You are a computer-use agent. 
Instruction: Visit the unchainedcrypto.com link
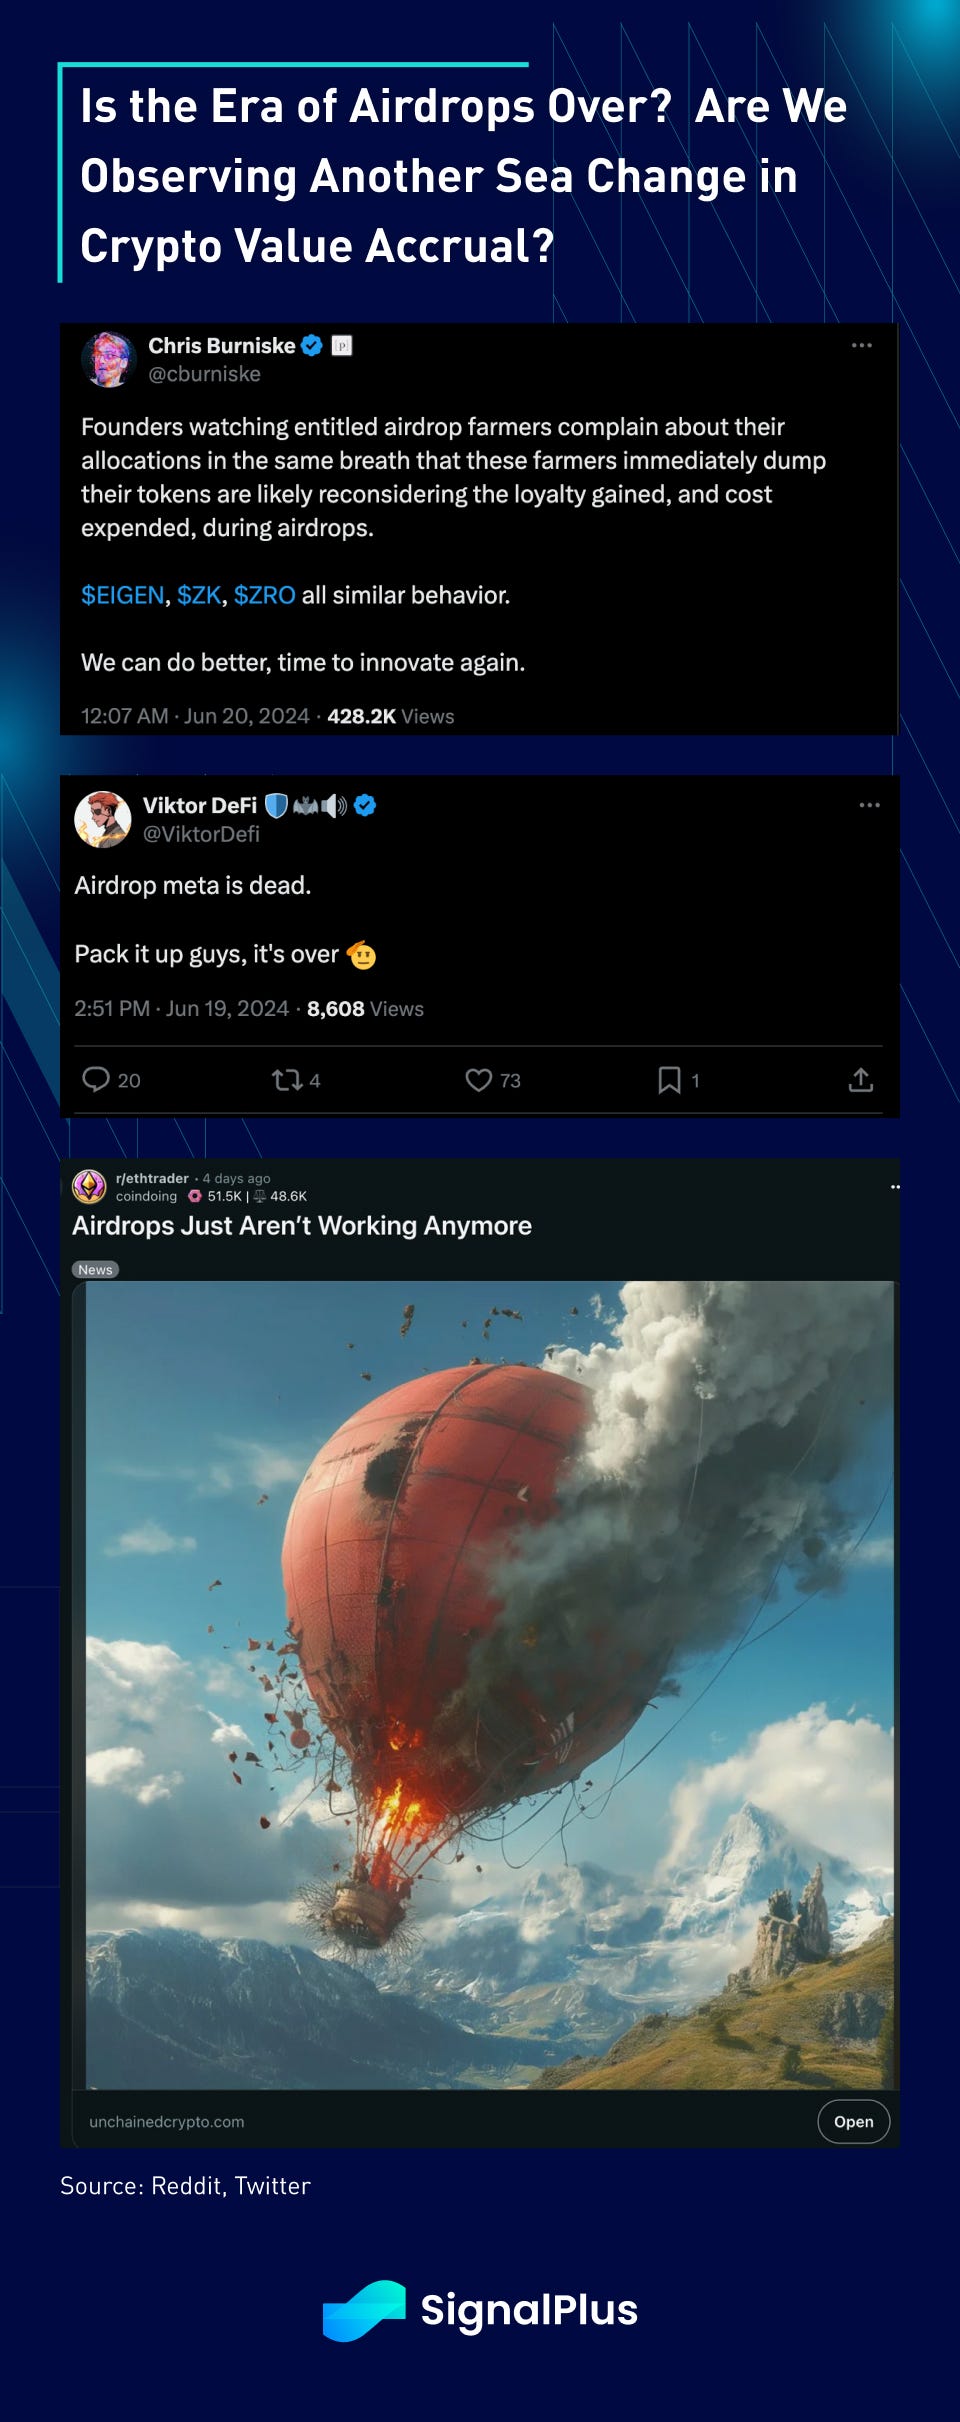pyautogui.click(x=167, y=2121)
